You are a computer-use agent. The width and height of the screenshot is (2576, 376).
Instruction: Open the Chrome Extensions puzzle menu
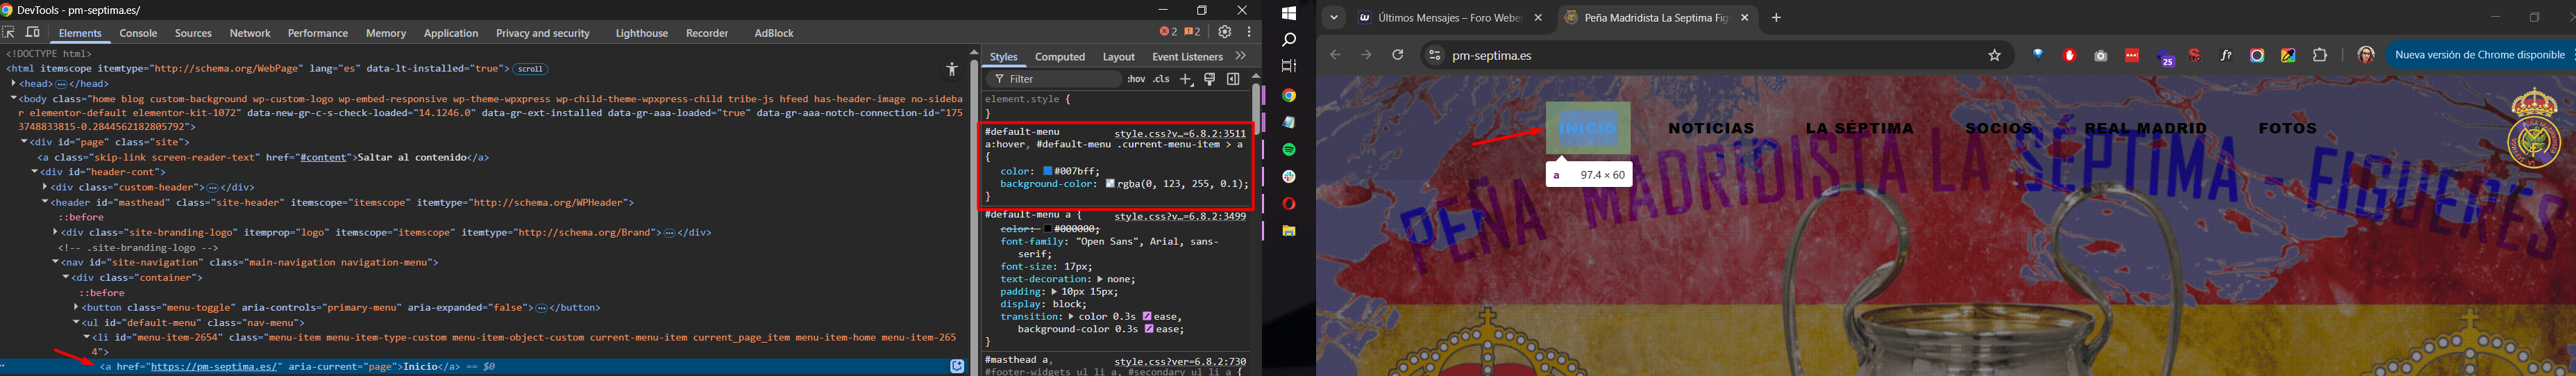tap(2320, 56)
